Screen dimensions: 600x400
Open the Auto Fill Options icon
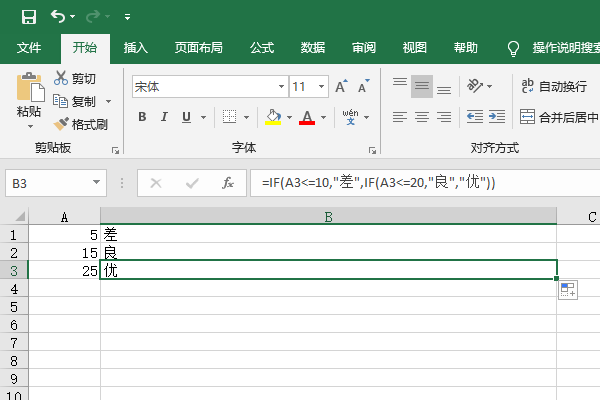tap(567, 290)
